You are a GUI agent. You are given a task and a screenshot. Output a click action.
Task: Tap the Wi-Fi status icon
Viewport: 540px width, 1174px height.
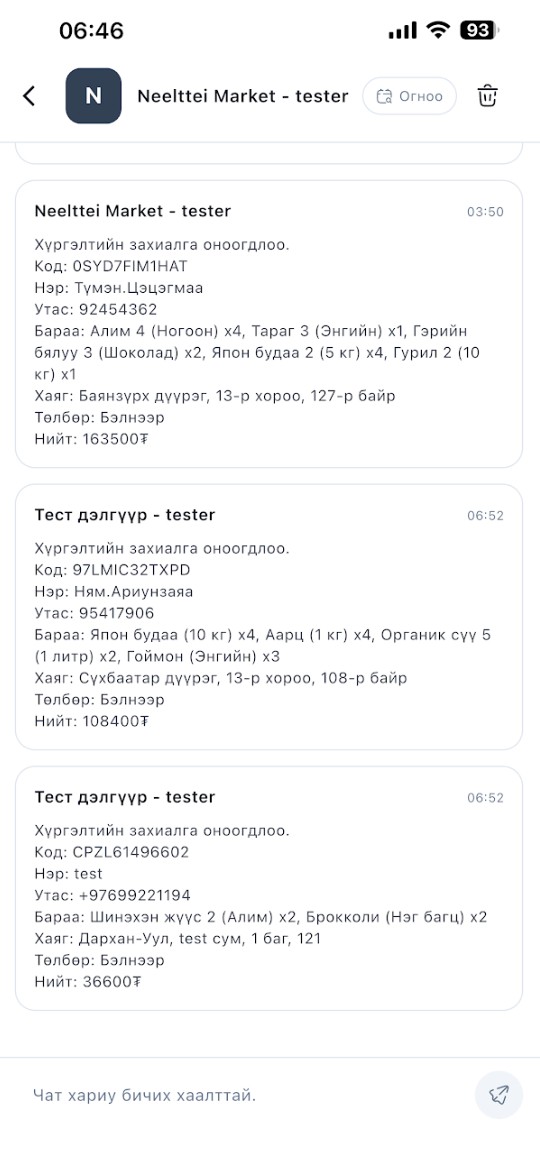point(436,31)
